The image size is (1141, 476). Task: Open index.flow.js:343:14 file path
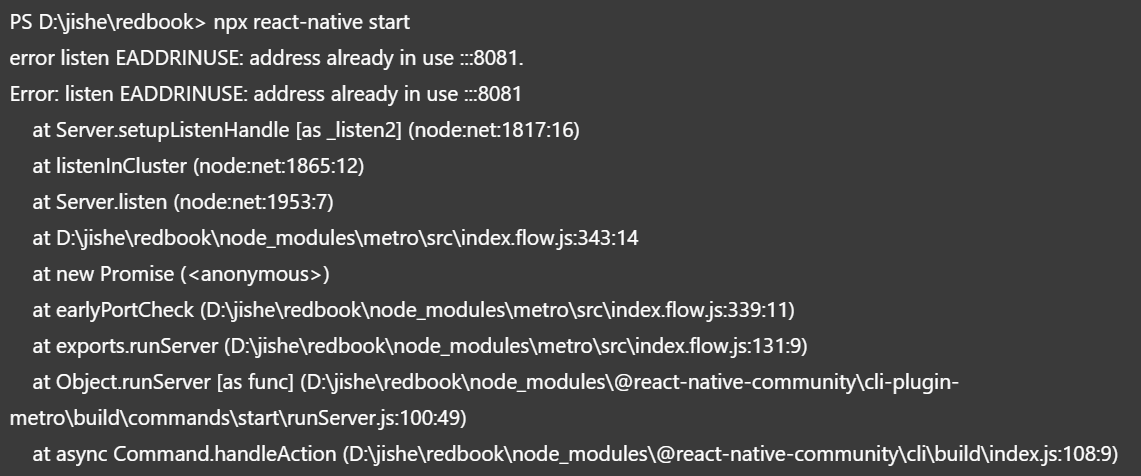347,238
